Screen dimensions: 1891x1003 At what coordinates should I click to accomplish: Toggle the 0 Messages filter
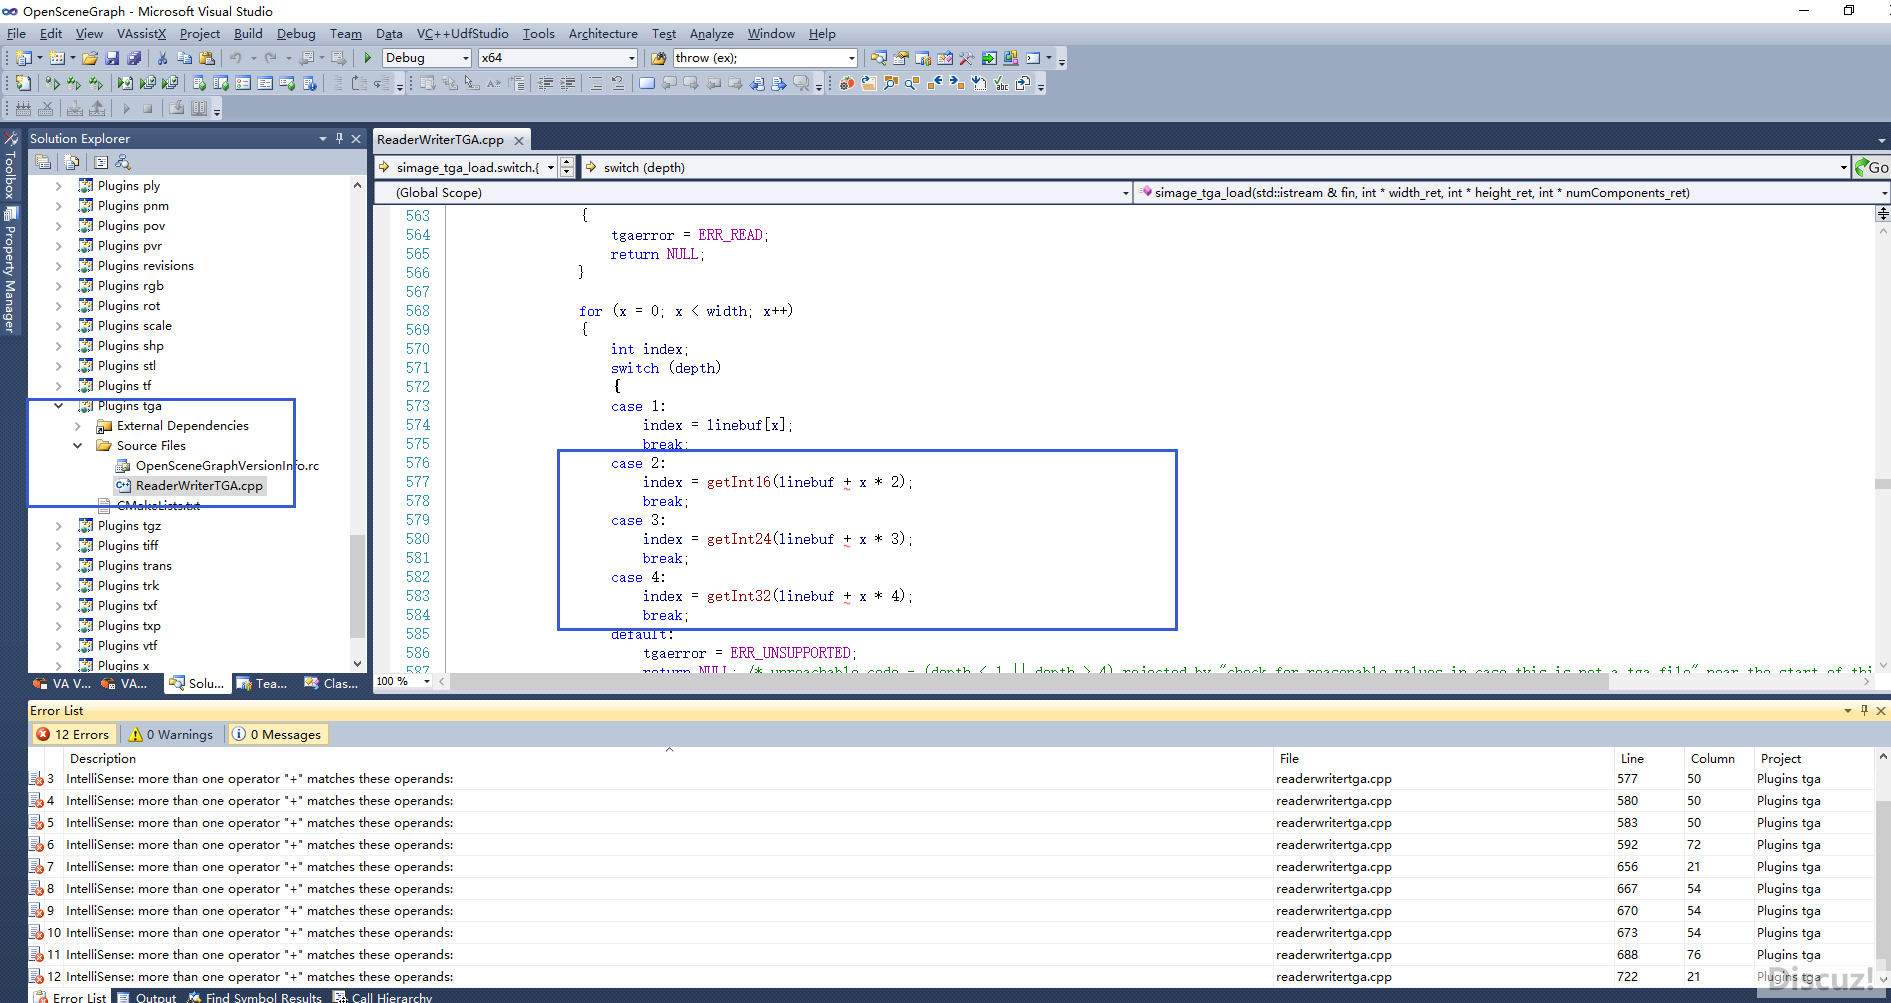[x=277, y=734]
